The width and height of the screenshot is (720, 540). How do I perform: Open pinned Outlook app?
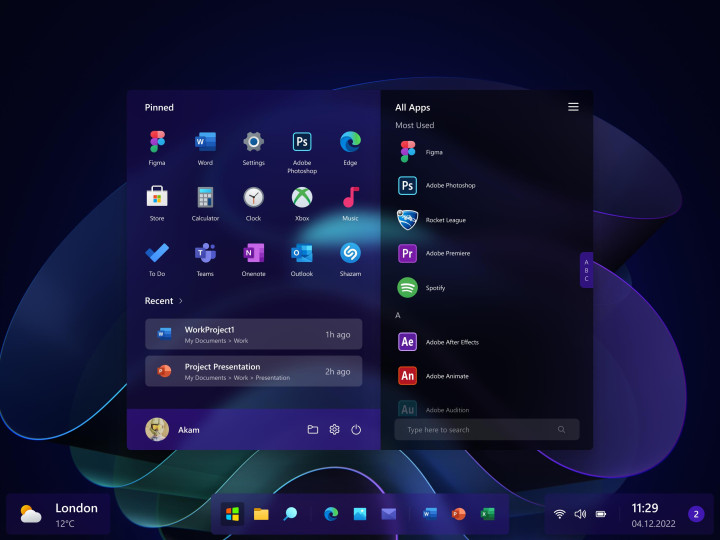click(x=302, y=253)
